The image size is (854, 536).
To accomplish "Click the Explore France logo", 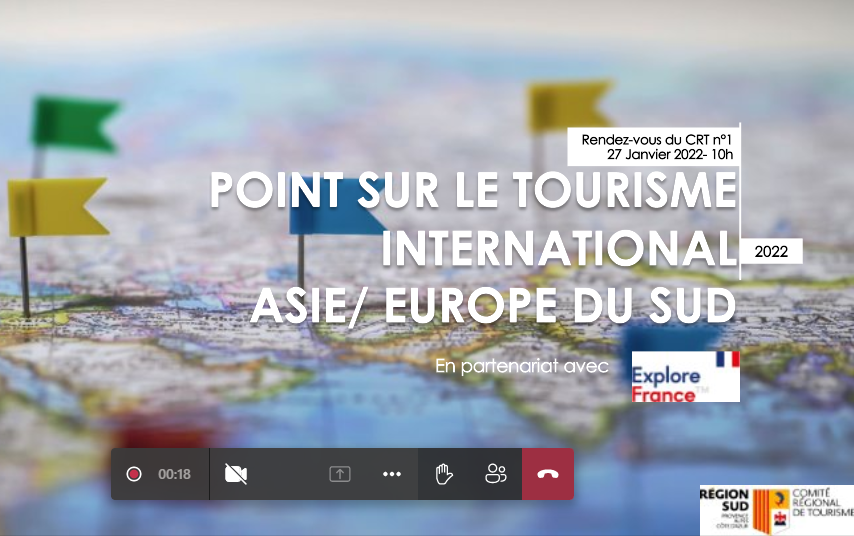I will tap(686, 376).
